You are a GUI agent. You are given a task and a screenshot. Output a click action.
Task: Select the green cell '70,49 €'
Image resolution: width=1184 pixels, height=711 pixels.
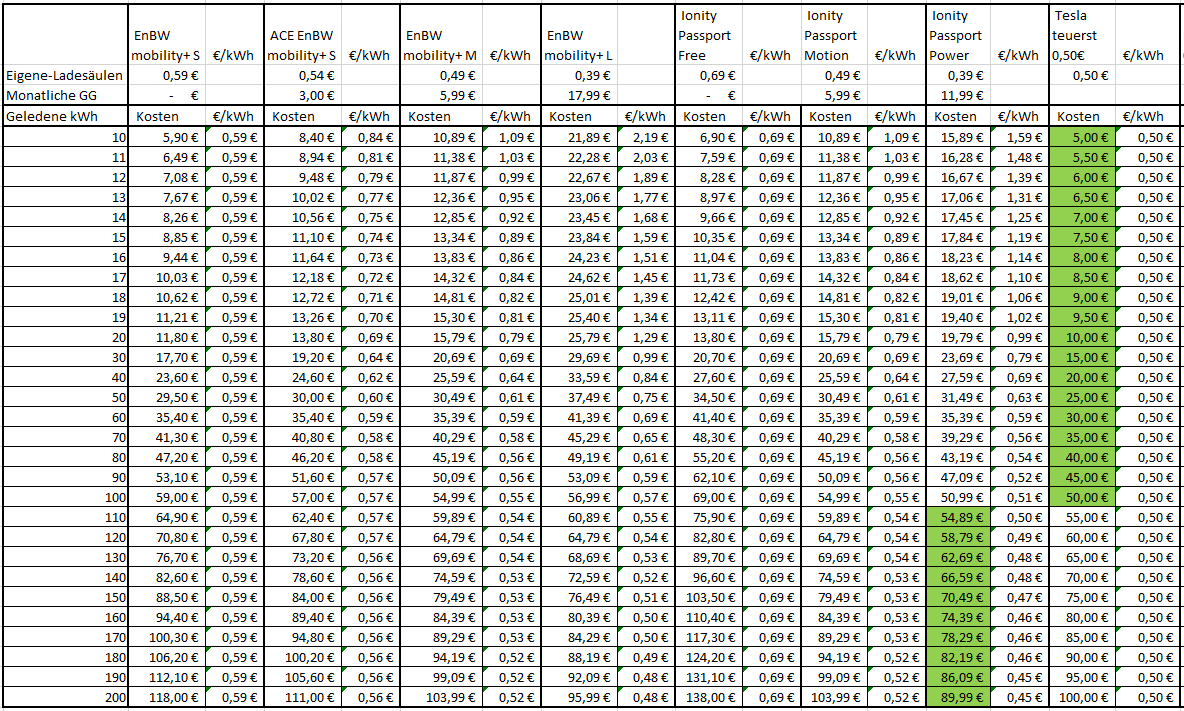pos(958,598)
